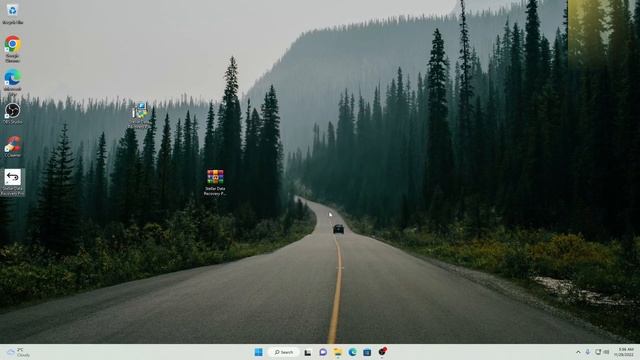The image size is (640, 360).
Task: Open volume control in system tray
Action: [x=606, y=352]
